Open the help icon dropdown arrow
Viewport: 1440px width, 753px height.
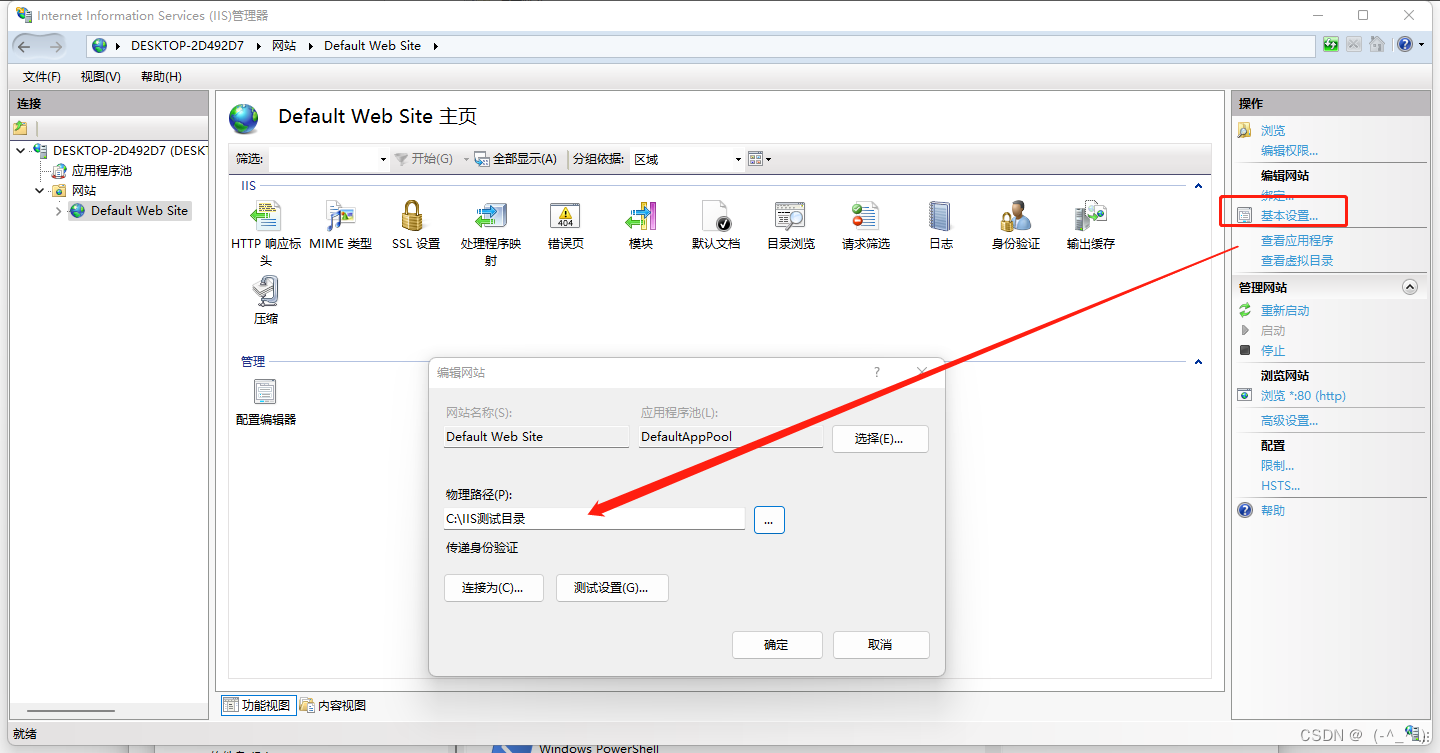[1421, 45]
